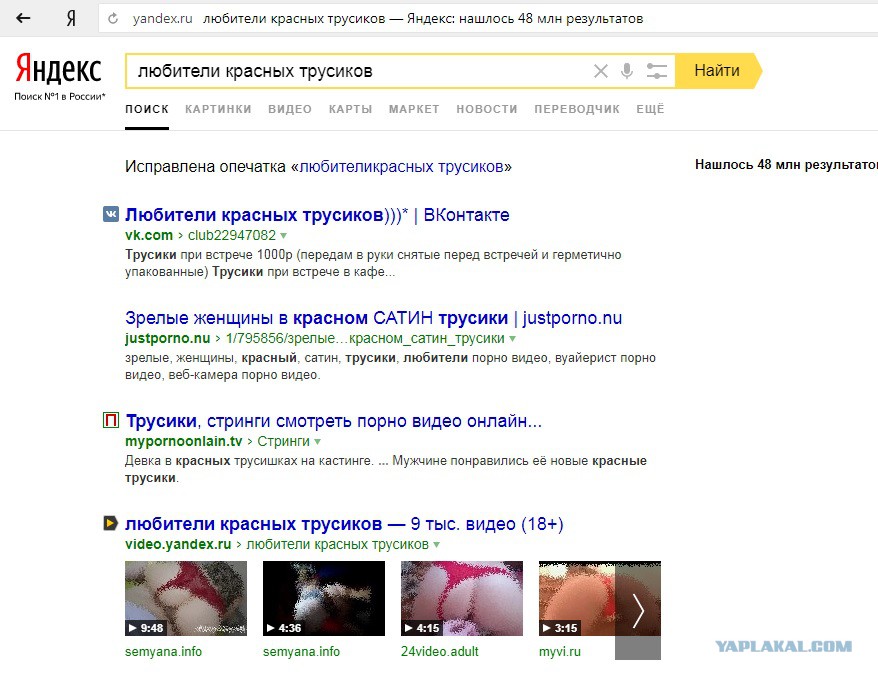This screenshot has height=676, width=878.
Task: Open the Ещё more services menu
Action: [650, 109]
